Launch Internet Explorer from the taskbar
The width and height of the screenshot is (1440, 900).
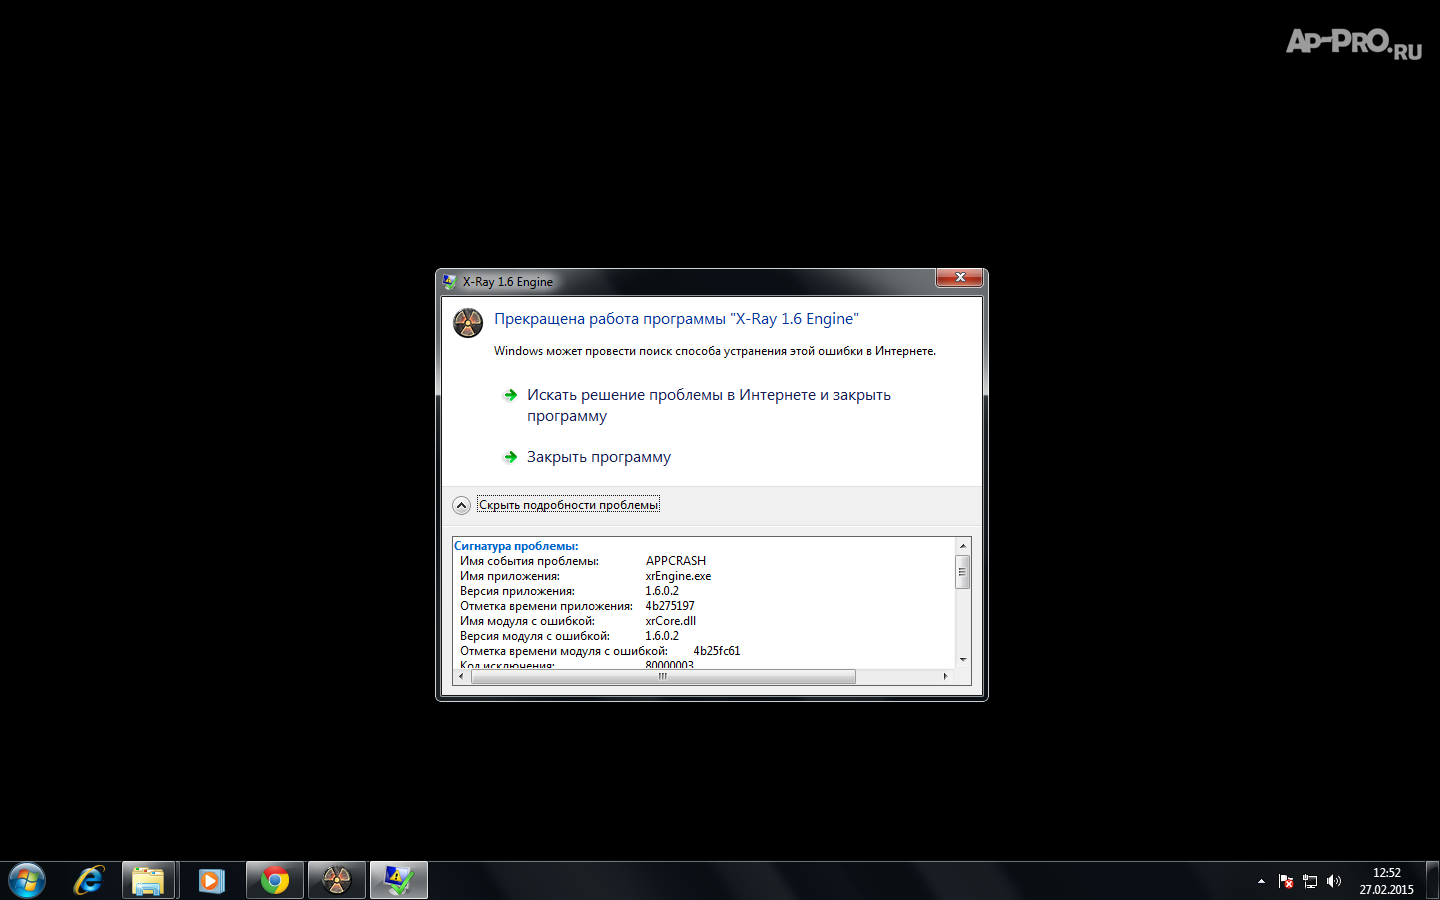pyautogui.click(x=88, y=881)
